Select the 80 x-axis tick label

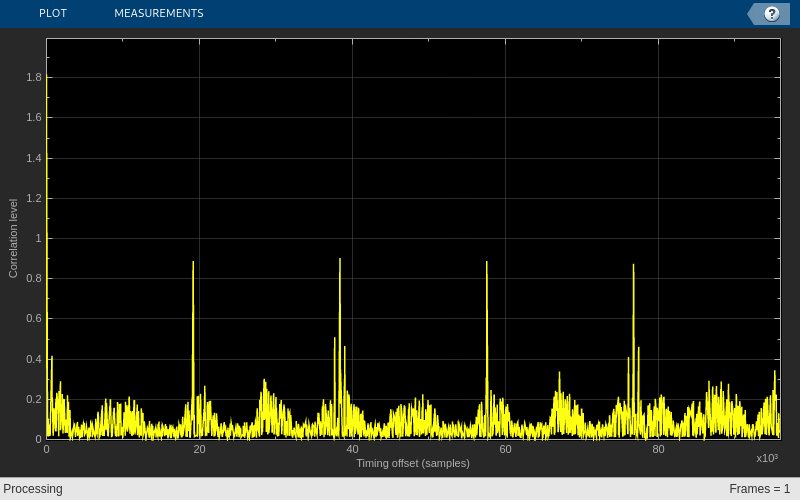point(658,449)
